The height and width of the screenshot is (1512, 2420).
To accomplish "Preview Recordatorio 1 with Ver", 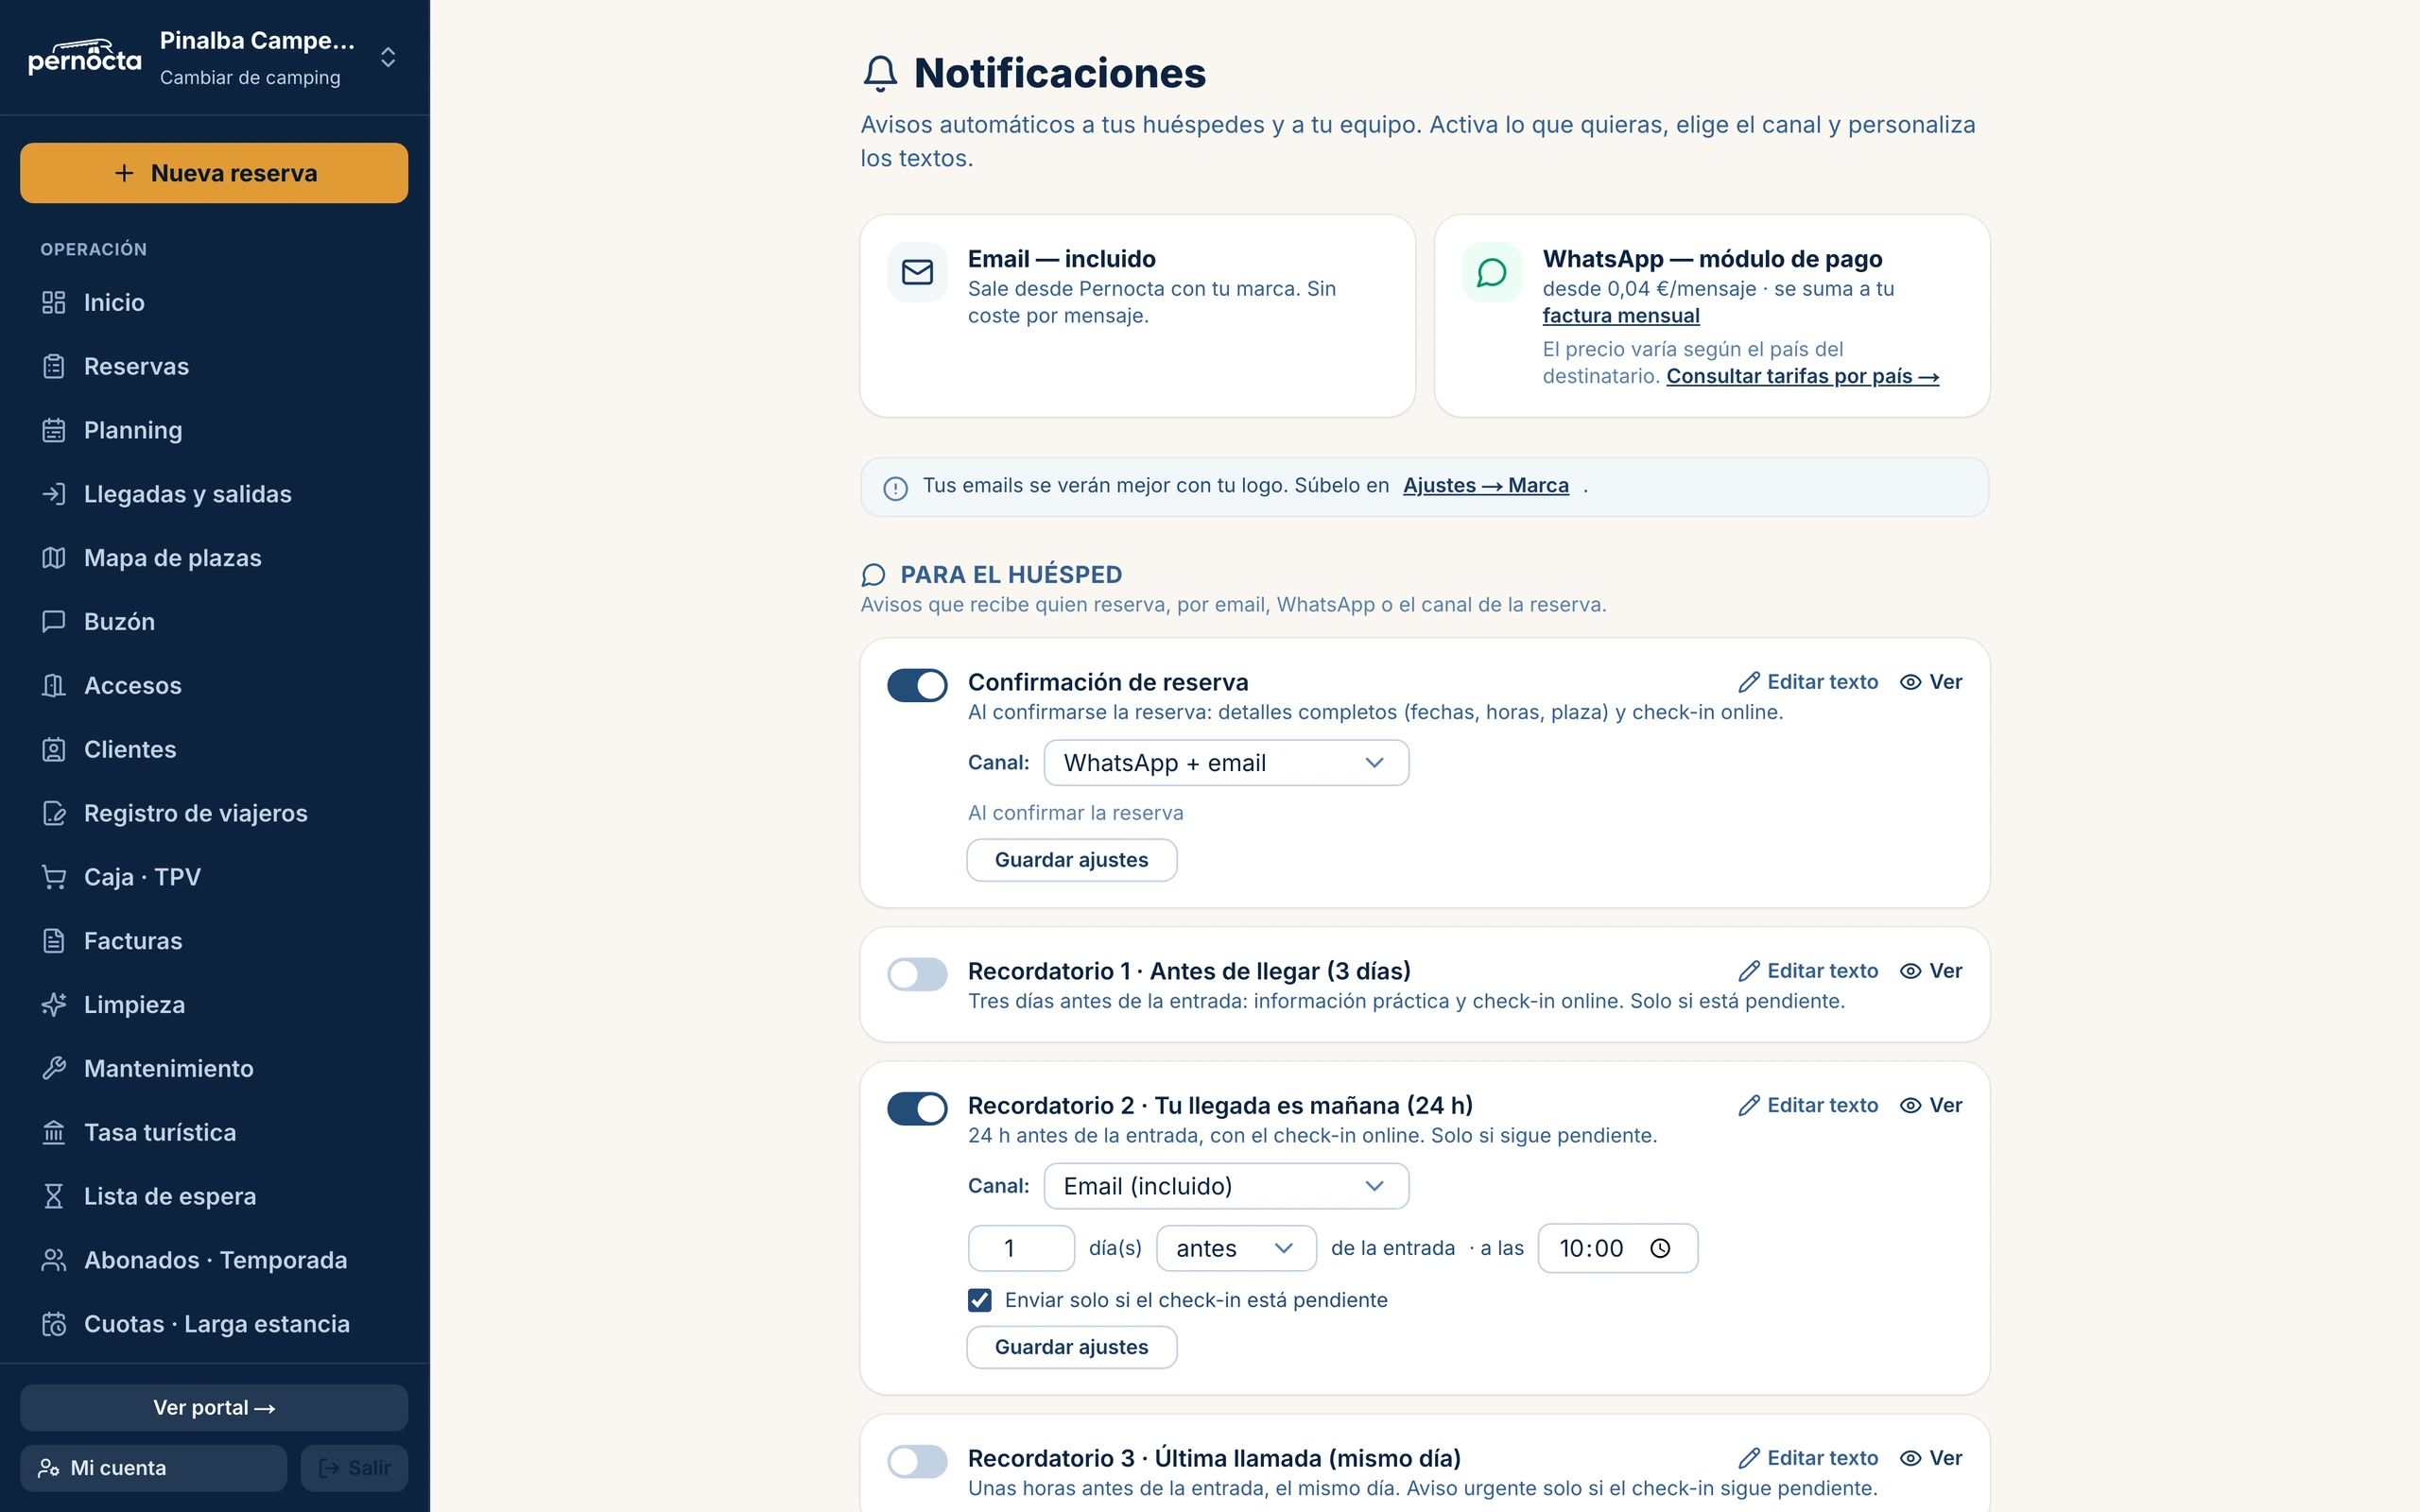I will pos(1931,971).
